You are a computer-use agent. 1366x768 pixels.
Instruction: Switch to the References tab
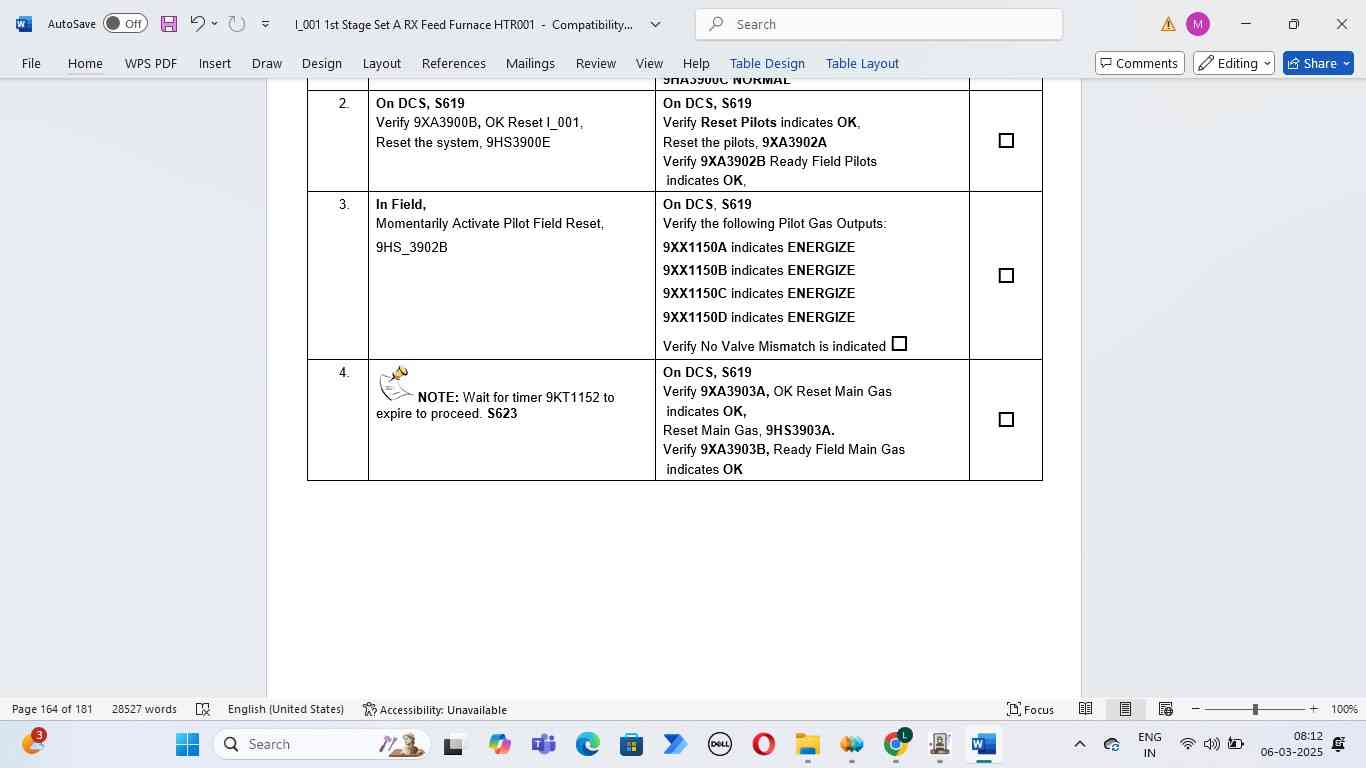(x=453, y=63)
